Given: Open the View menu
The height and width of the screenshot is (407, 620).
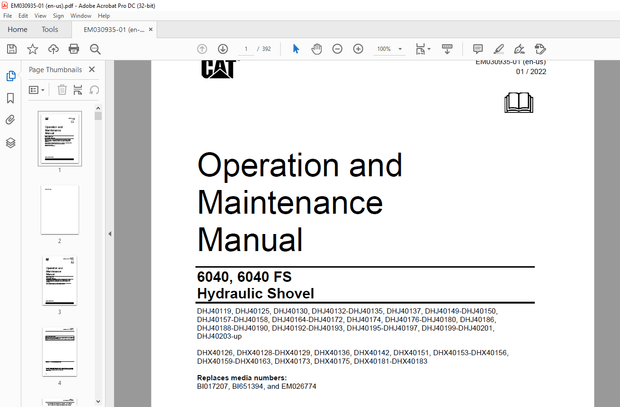Looking at the screenshot, I should (40, 16).
